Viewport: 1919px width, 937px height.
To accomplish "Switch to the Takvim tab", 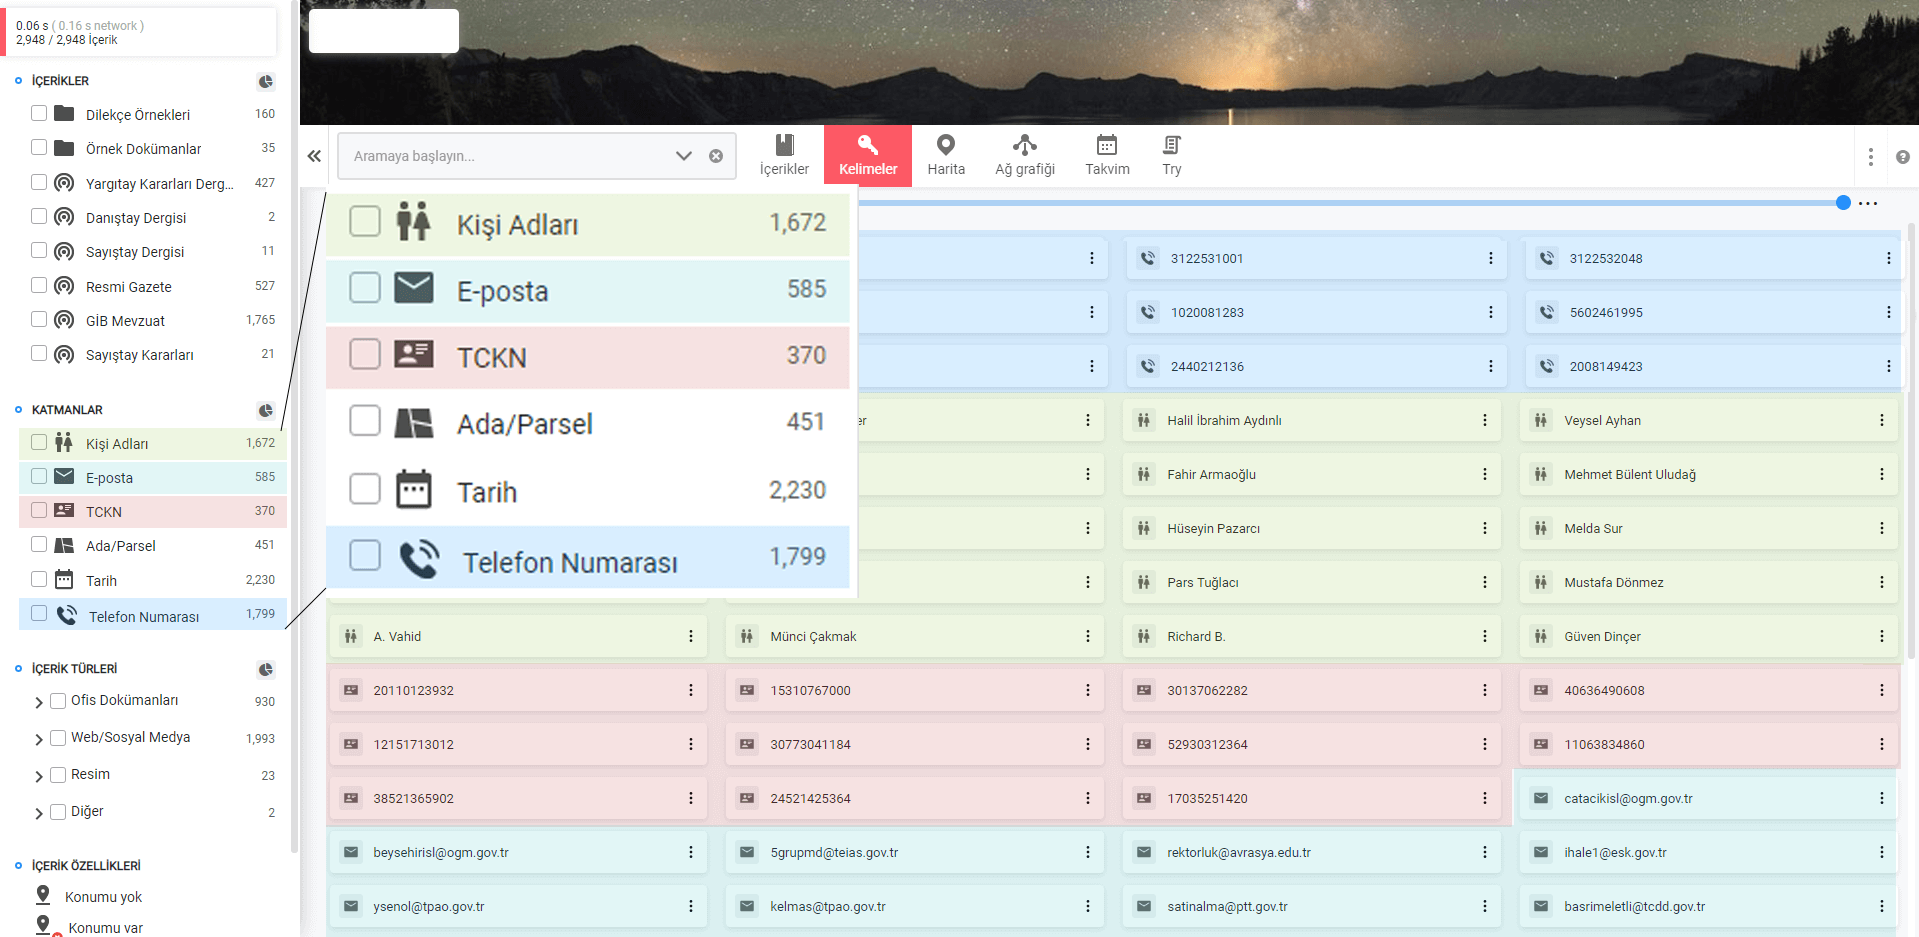I will pyautogui.click(x=1107, y=156).
